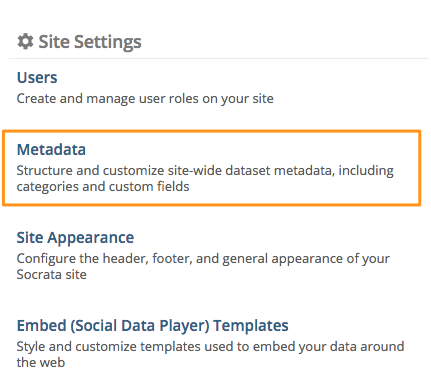The height and width of the screenshot is (386, 431).
Task: Click 'Structure and customize site-wide dataset' description line
Action: coord(205,171)
